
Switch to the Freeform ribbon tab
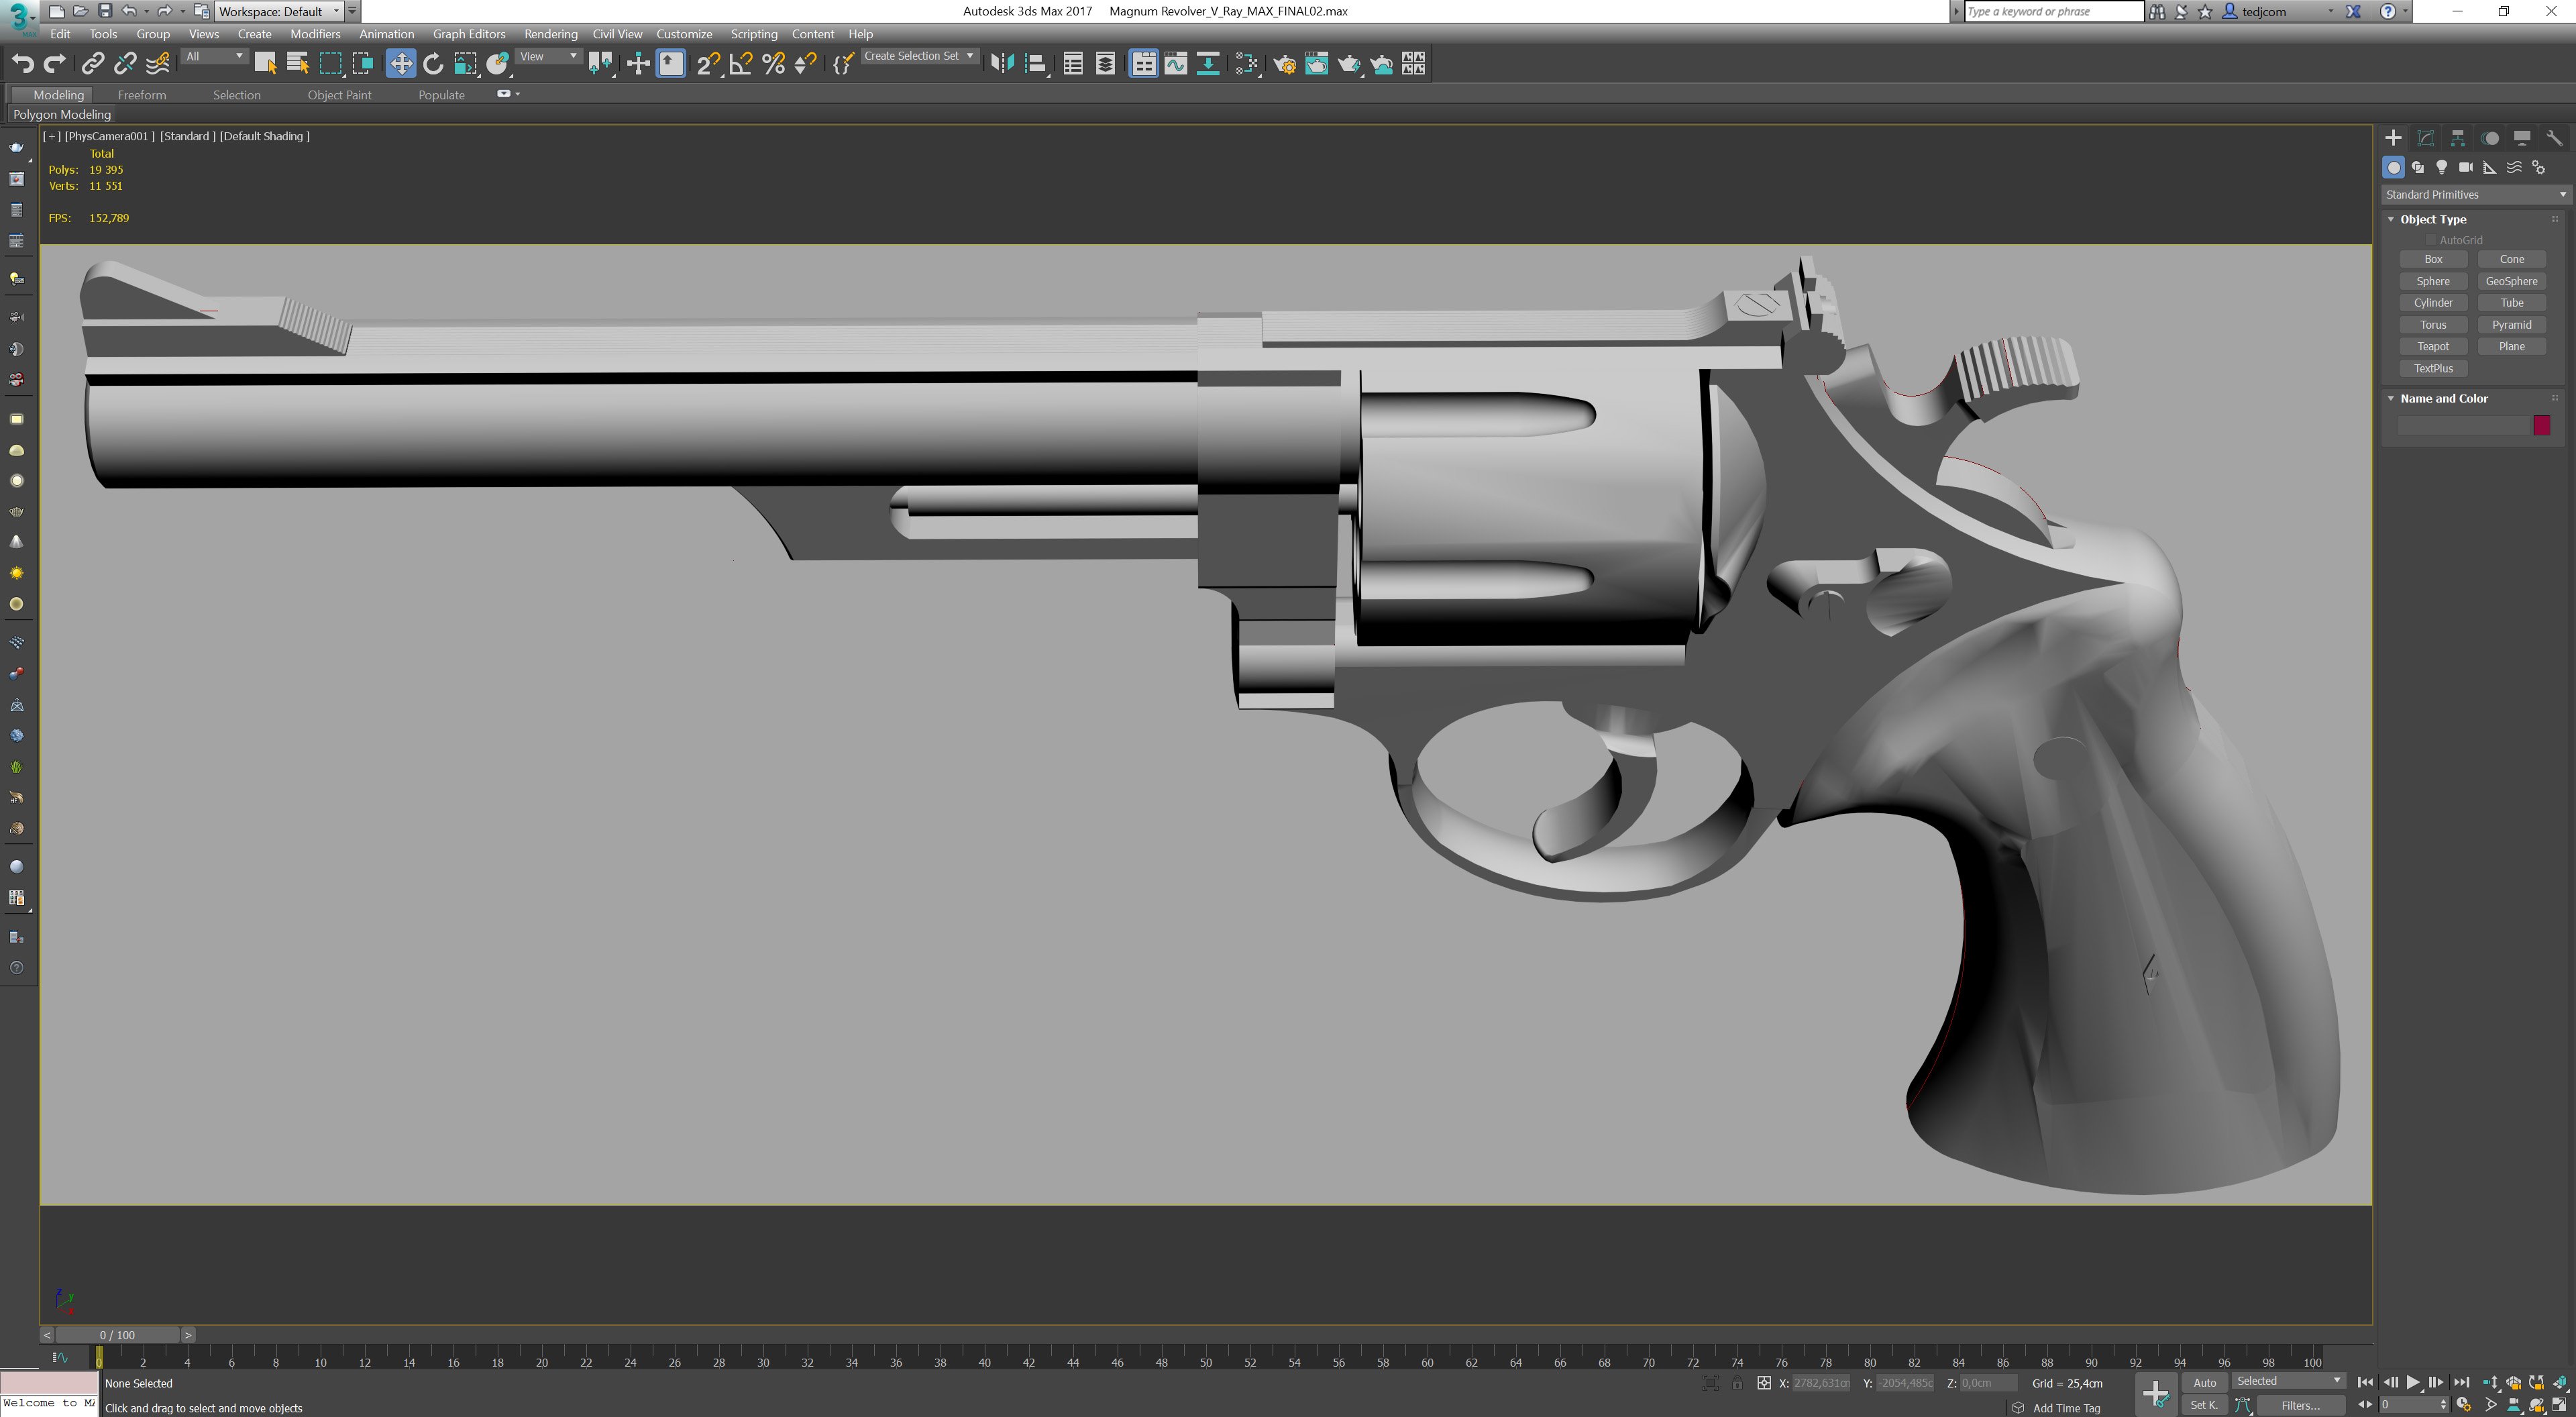142,94
